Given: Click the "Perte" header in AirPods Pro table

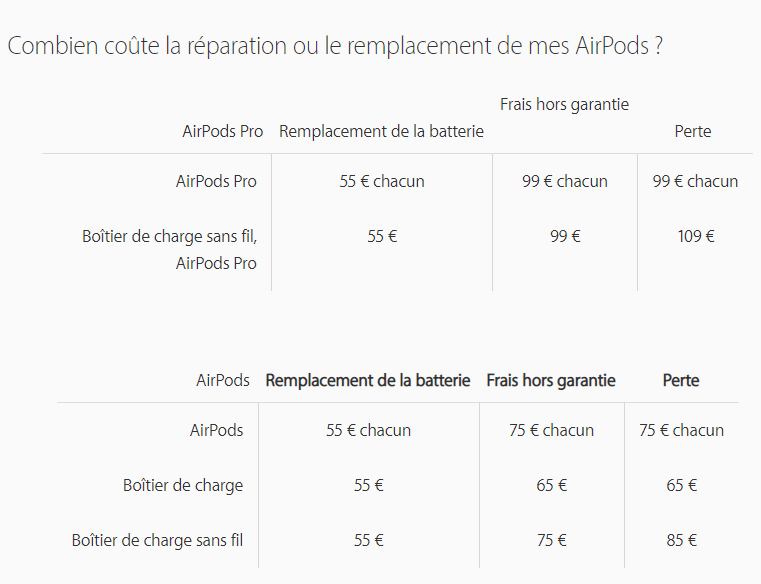Looking at the screenshot, I should point(693,131).
